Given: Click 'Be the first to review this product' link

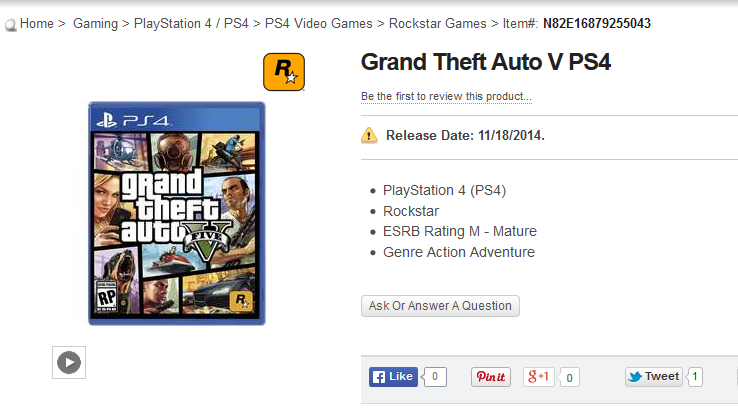Looking at the screenshot, I should (446, 96).
